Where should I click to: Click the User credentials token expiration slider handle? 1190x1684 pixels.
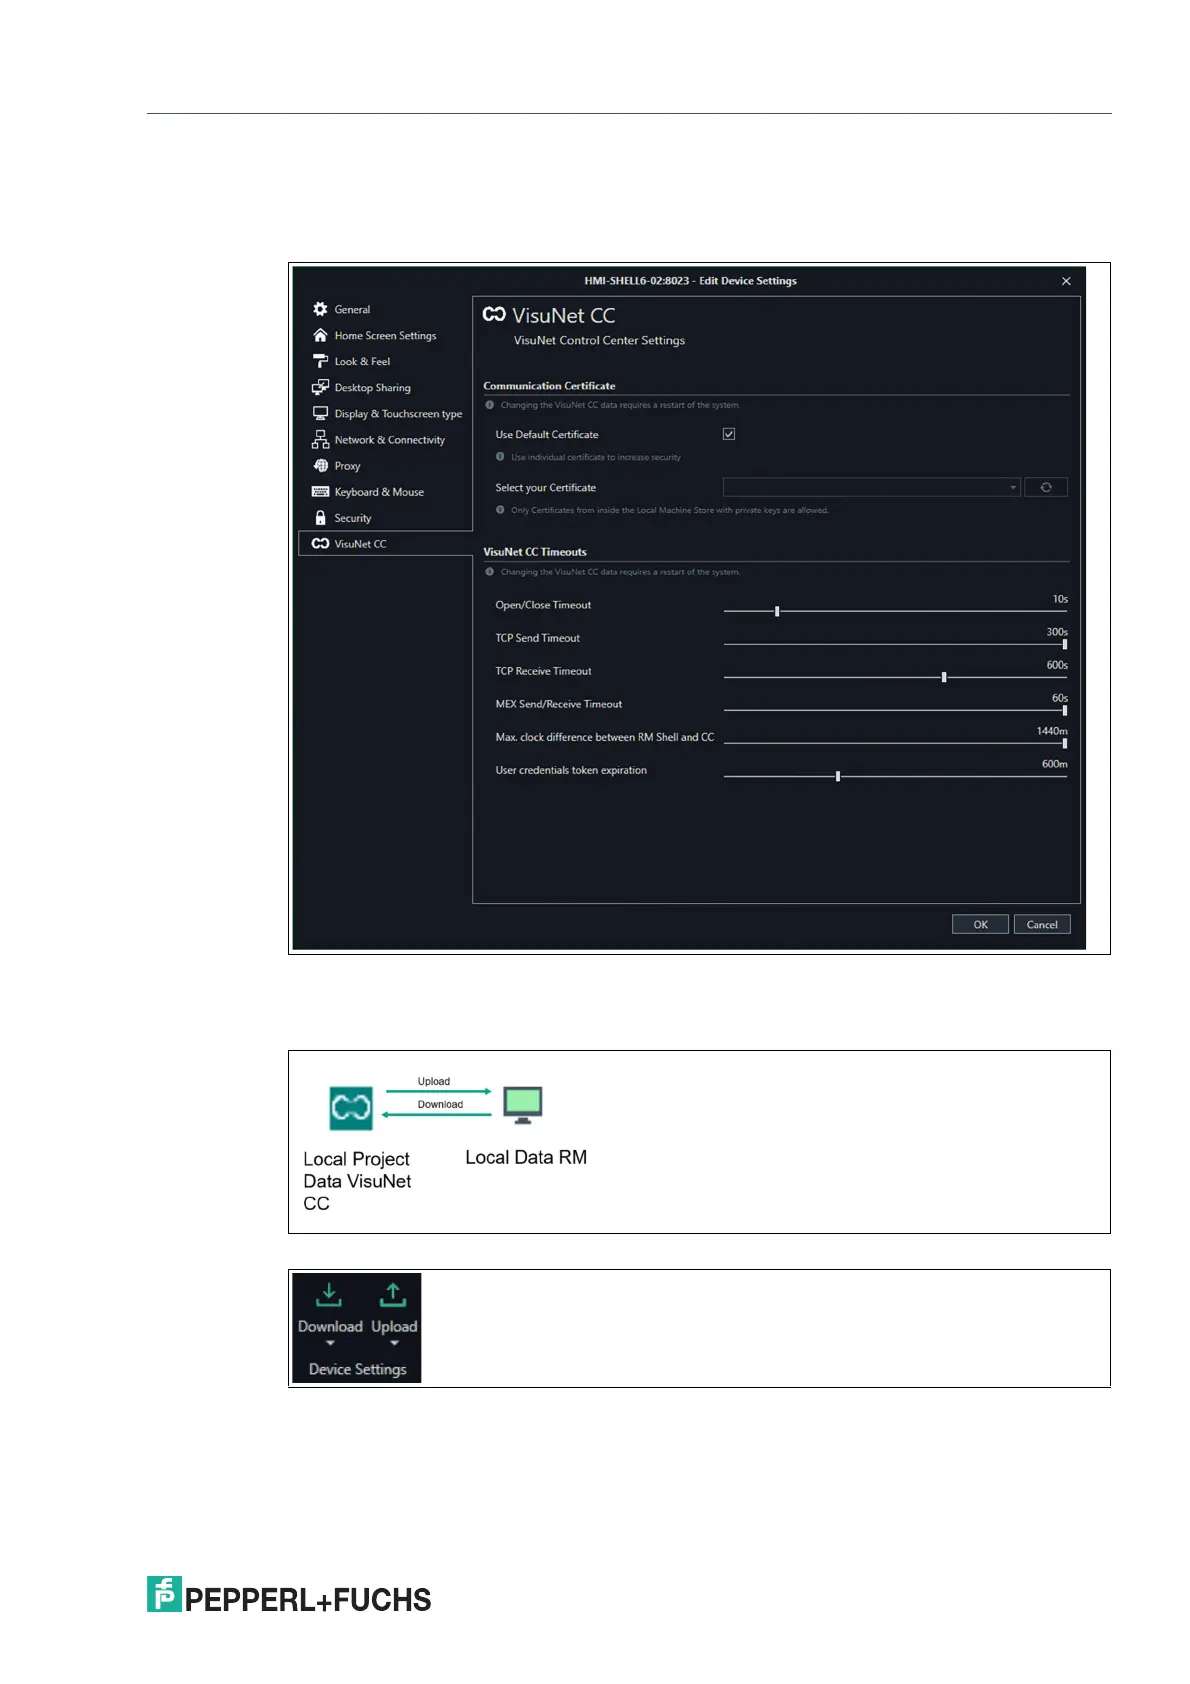(838, 776)
